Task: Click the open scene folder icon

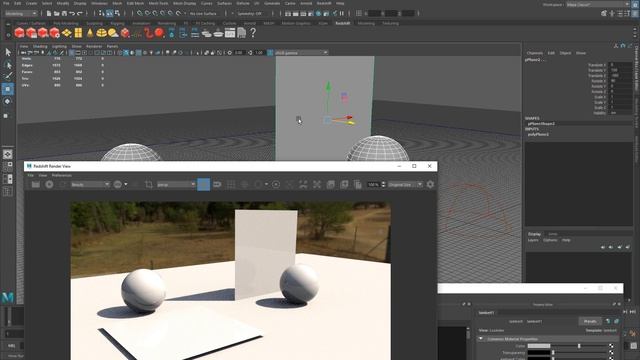Action: (x=57, y=13)
